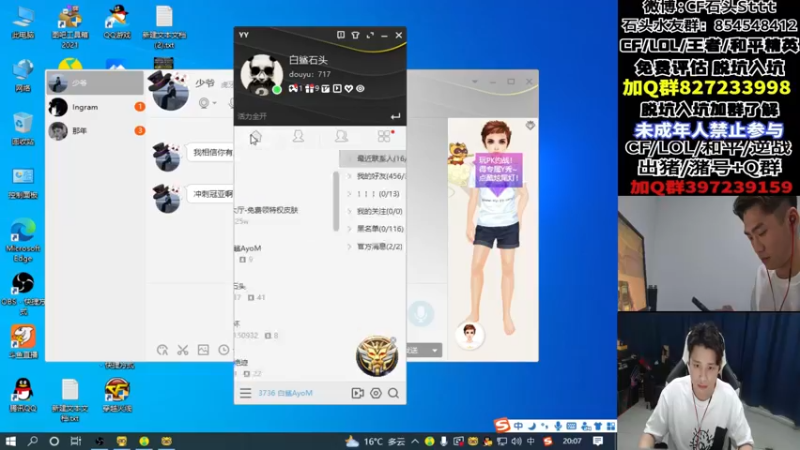Click the golden lion badge in YY window

[377, 356]
